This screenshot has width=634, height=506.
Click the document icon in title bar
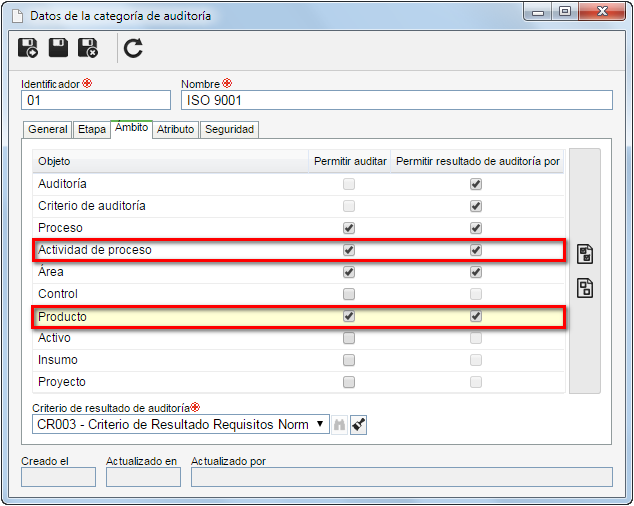tap(17, 16)
